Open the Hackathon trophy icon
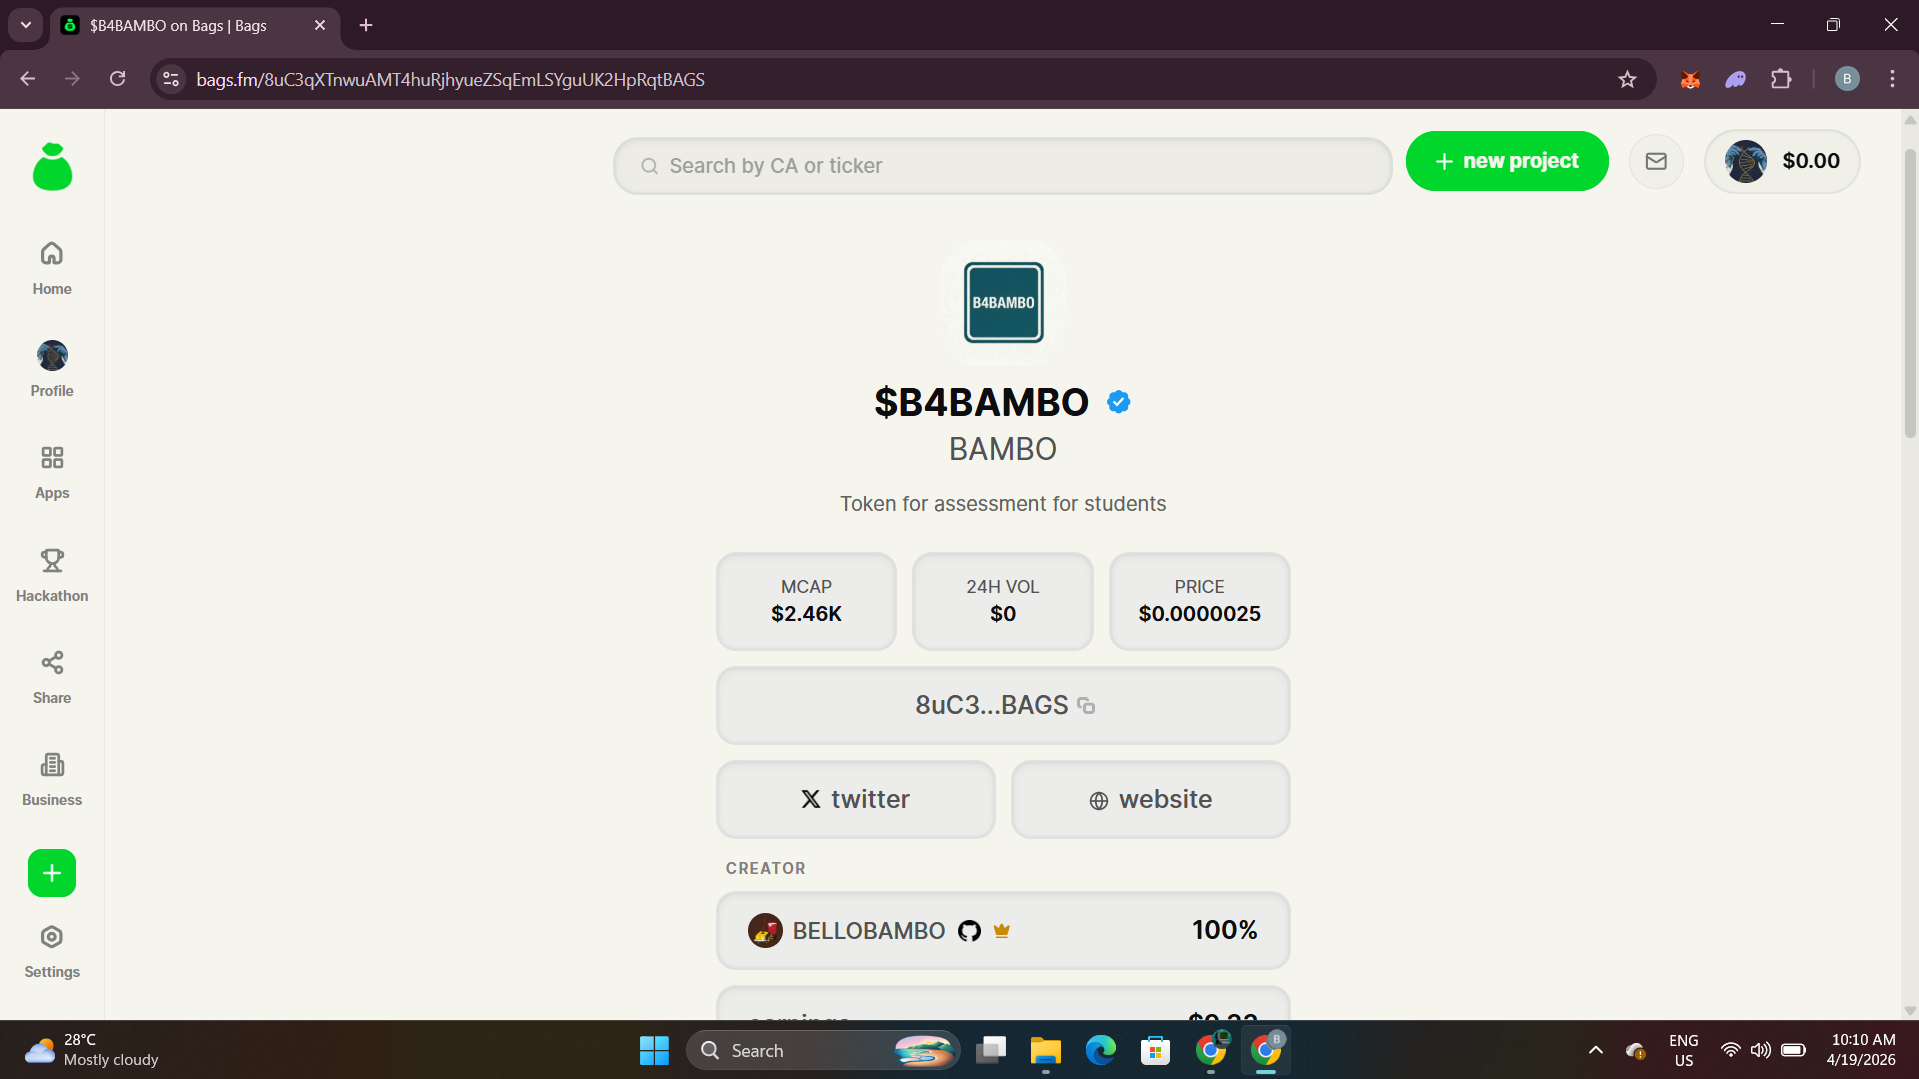The width and height of the screenshot is (1919, 1079). 52,560
